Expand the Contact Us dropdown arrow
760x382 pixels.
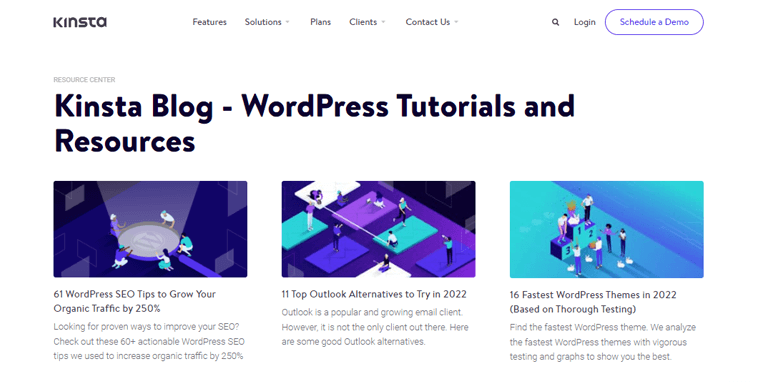click(x=456, y=22)
